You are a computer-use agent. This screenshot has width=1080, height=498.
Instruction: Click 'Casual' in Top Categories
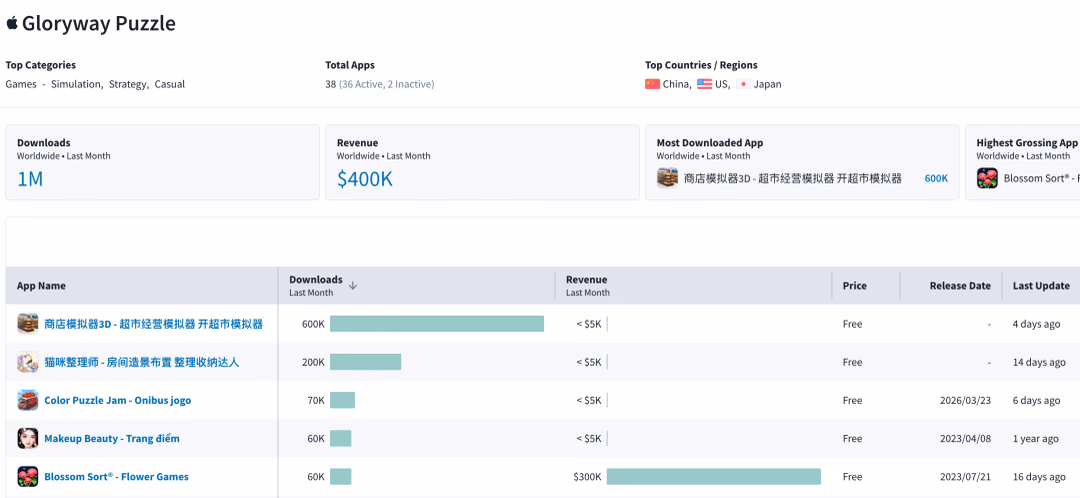(169, 84)
